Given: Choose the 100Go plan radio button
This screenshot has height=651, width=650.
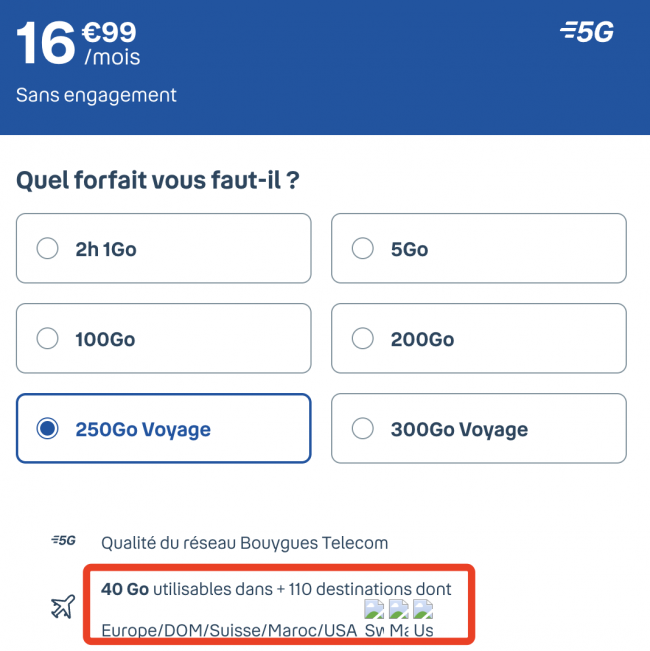Looking at the screenshot, I should (x=47, y=339).
